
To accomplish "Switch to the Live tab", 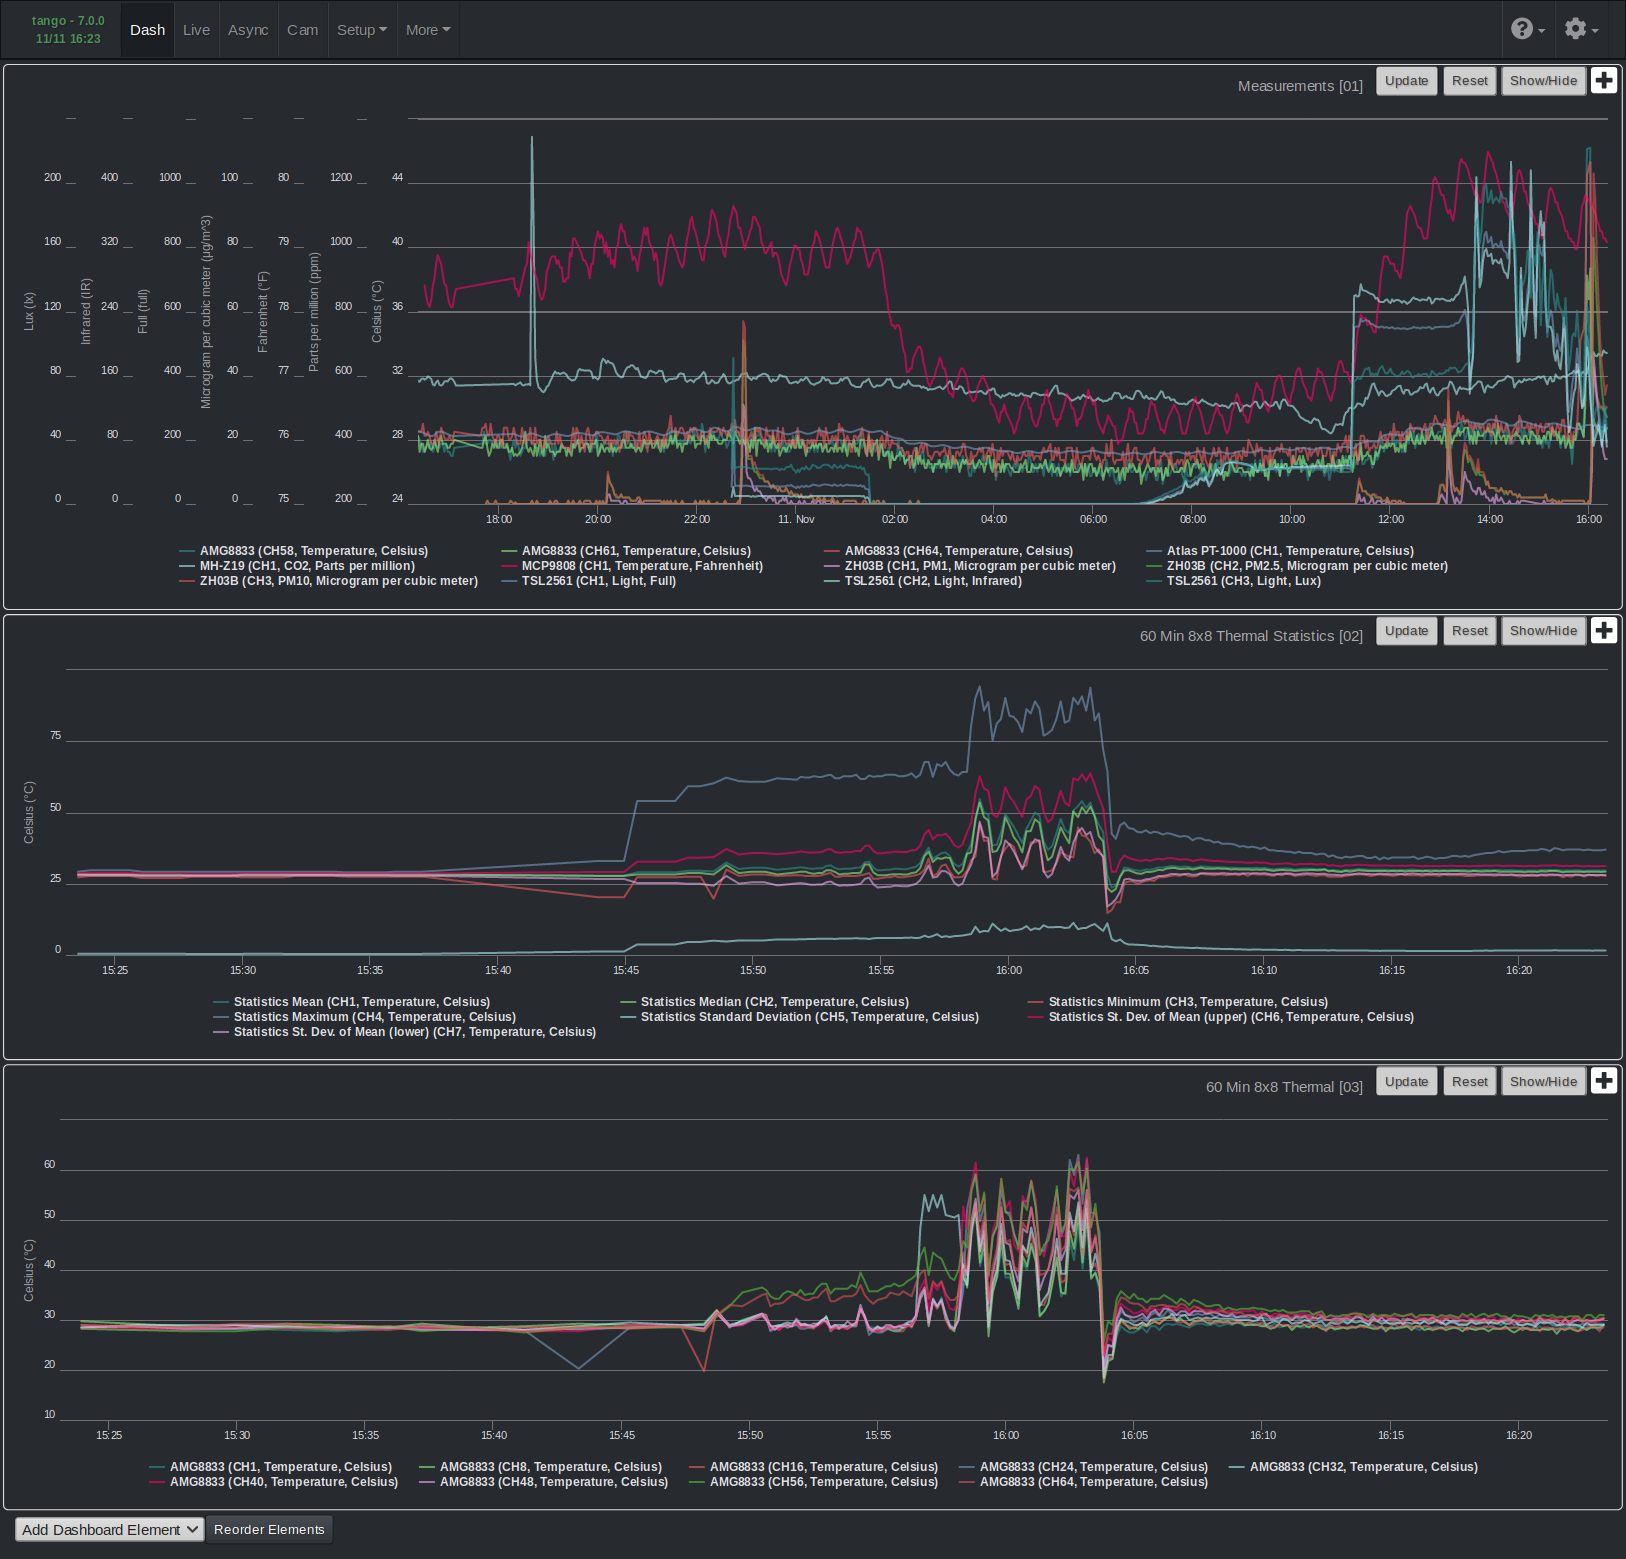I will pos(196,29).
